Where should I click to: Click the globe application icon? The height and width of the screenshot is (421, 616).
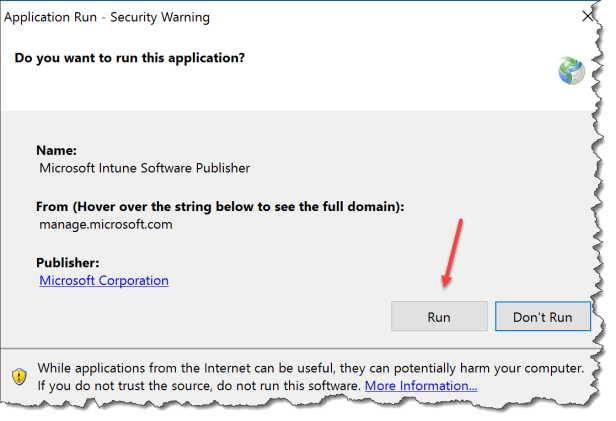(571, 70)
